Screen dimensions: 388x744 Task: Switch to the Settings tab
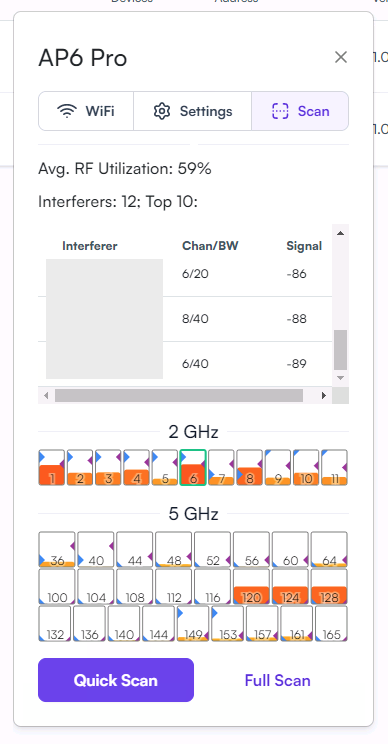(x=193, y=111)
